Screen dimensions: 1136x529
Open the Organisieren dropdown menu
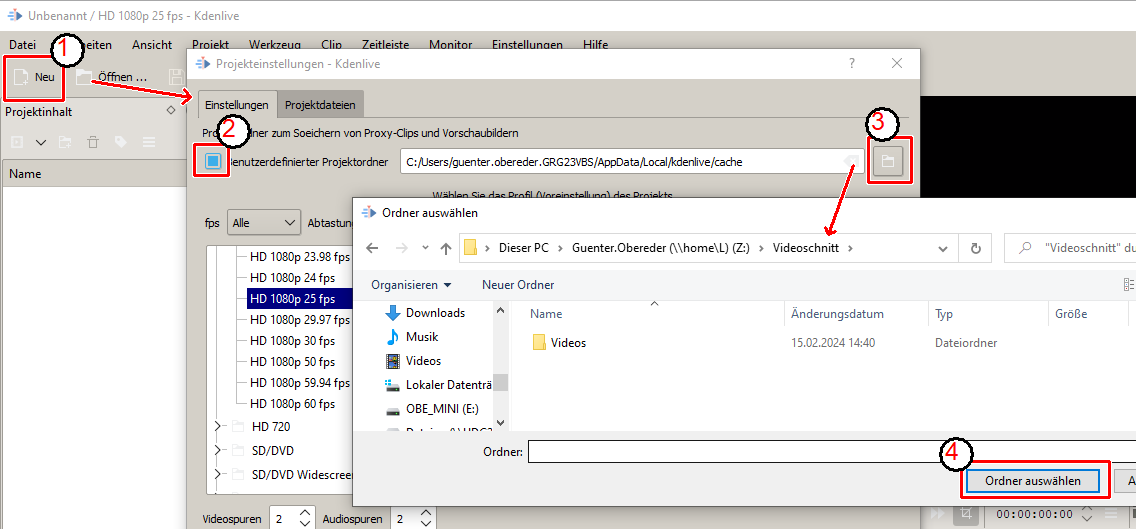pos(411,285)
